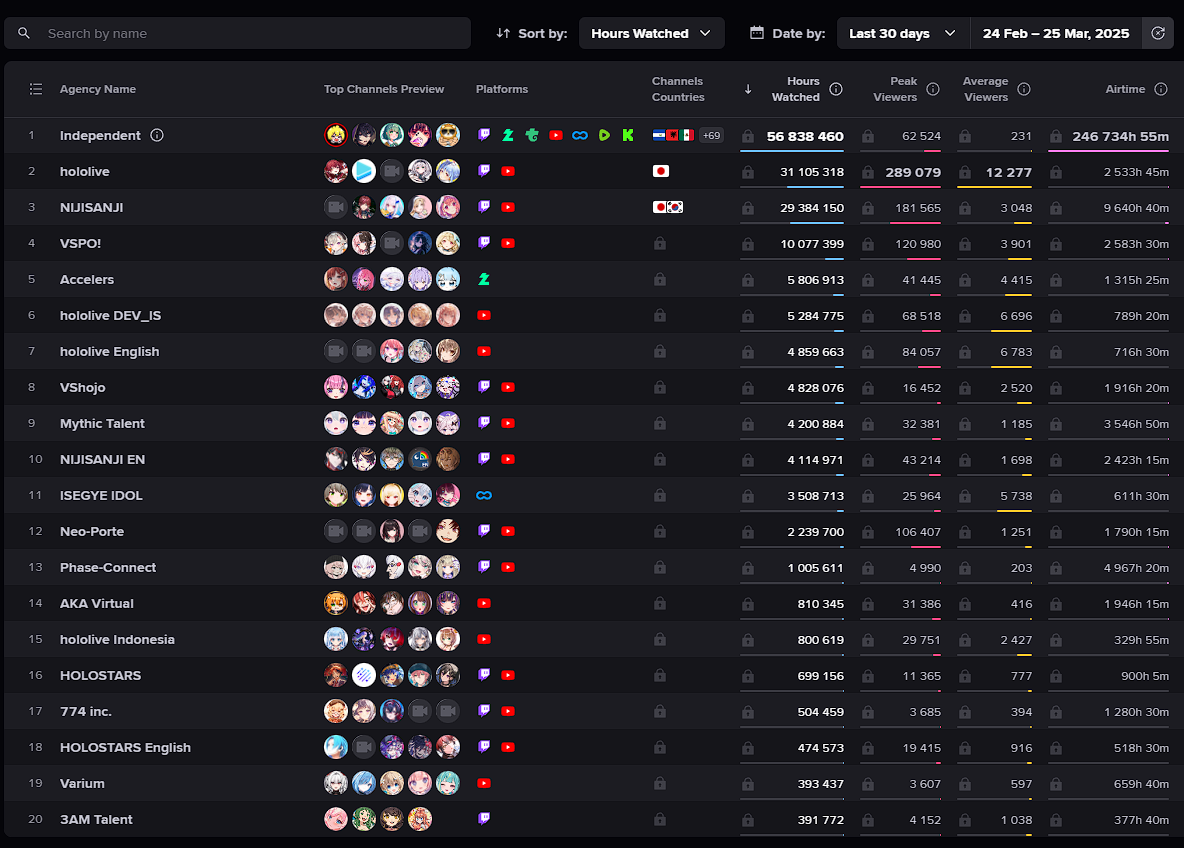This screenshot has height=848, width=1184.
Task: Click the lock icon before hololive hours watched
Action: coord(748,172)
